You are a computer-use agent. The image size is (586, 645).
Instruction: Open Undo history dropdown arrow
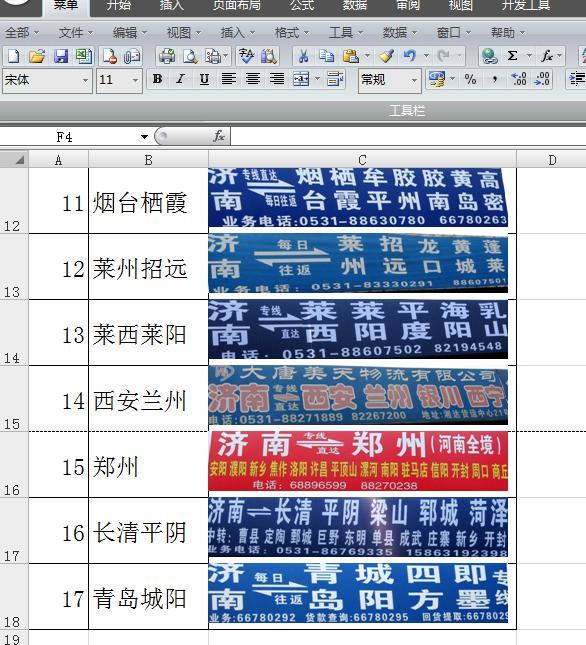[426, 56]
